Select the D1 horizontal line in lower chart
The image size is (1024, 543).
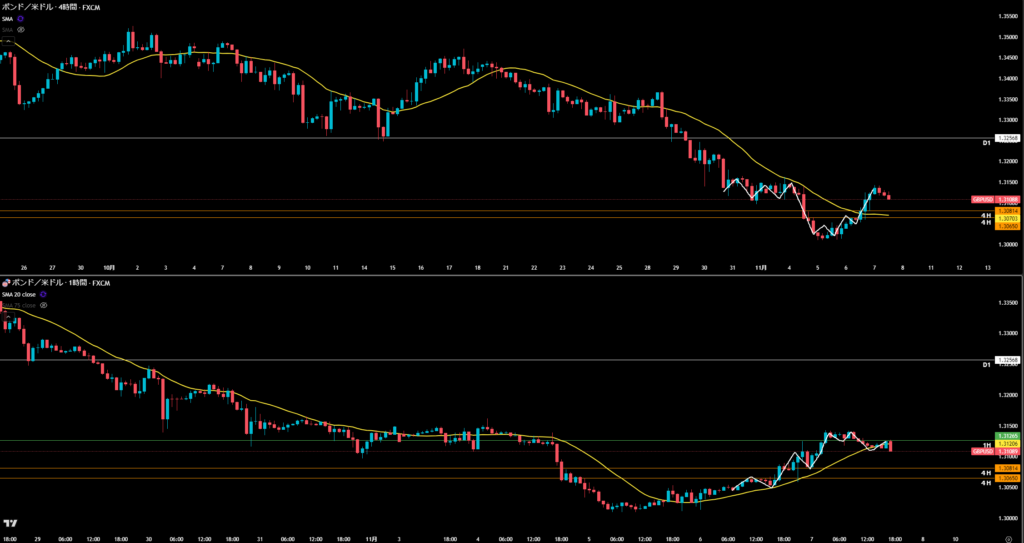tap(500, 359)
